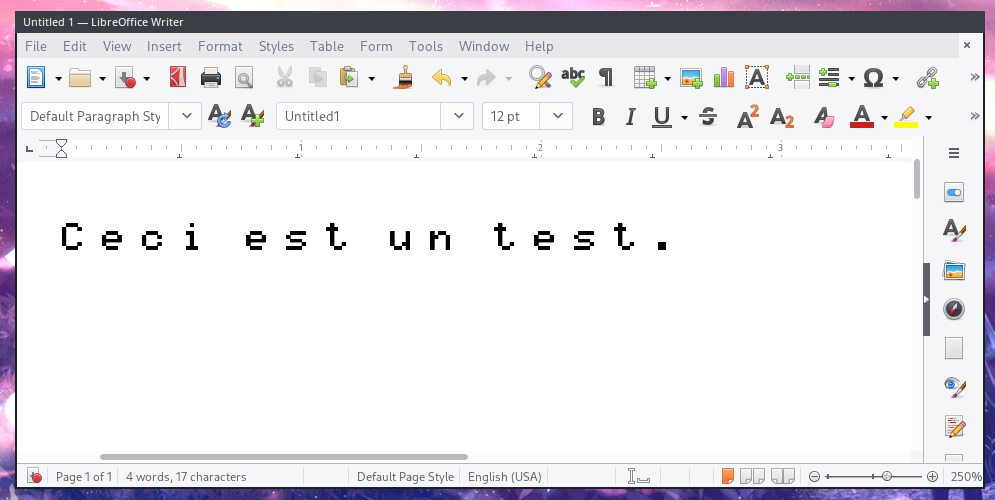
Task: Update the selected paragraph style
Action: (220, 116)
